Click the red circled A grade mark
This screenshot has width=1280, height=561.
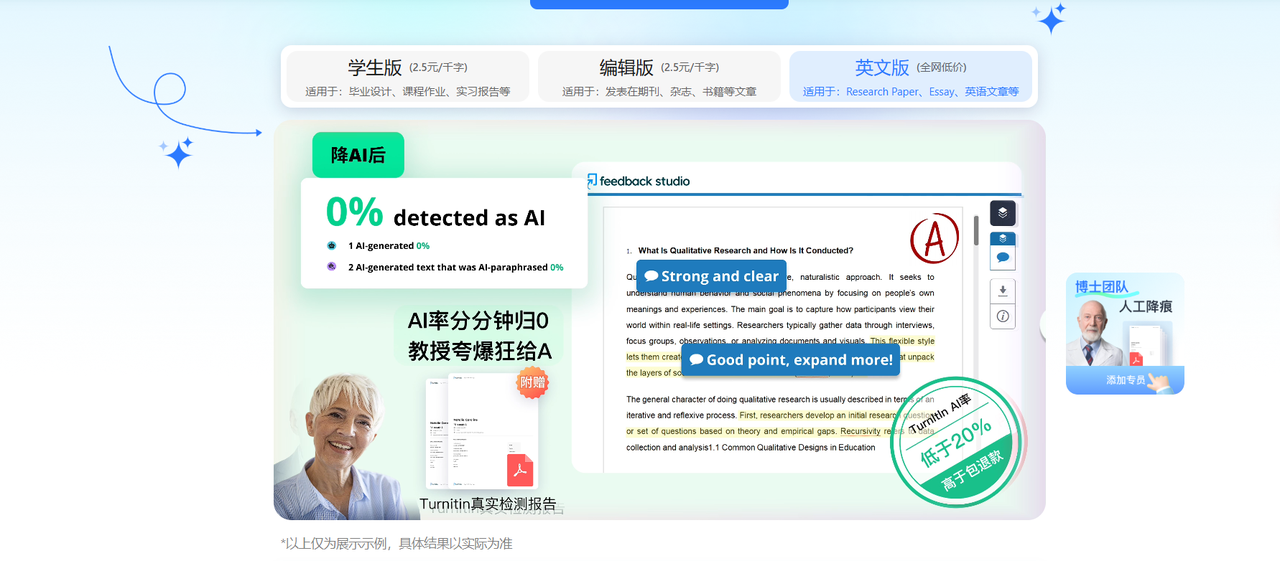tap(934, 239)
